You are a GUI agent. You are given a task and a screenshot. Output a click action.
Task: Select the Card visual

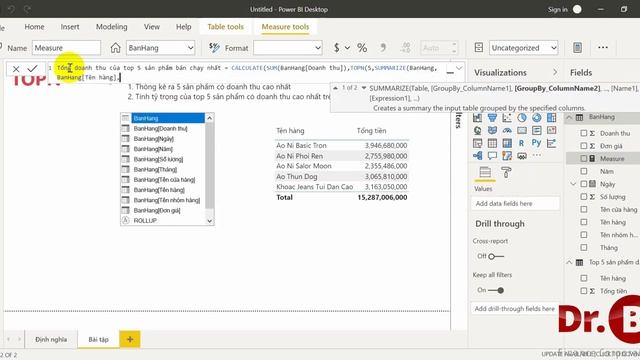click(522, 131)
